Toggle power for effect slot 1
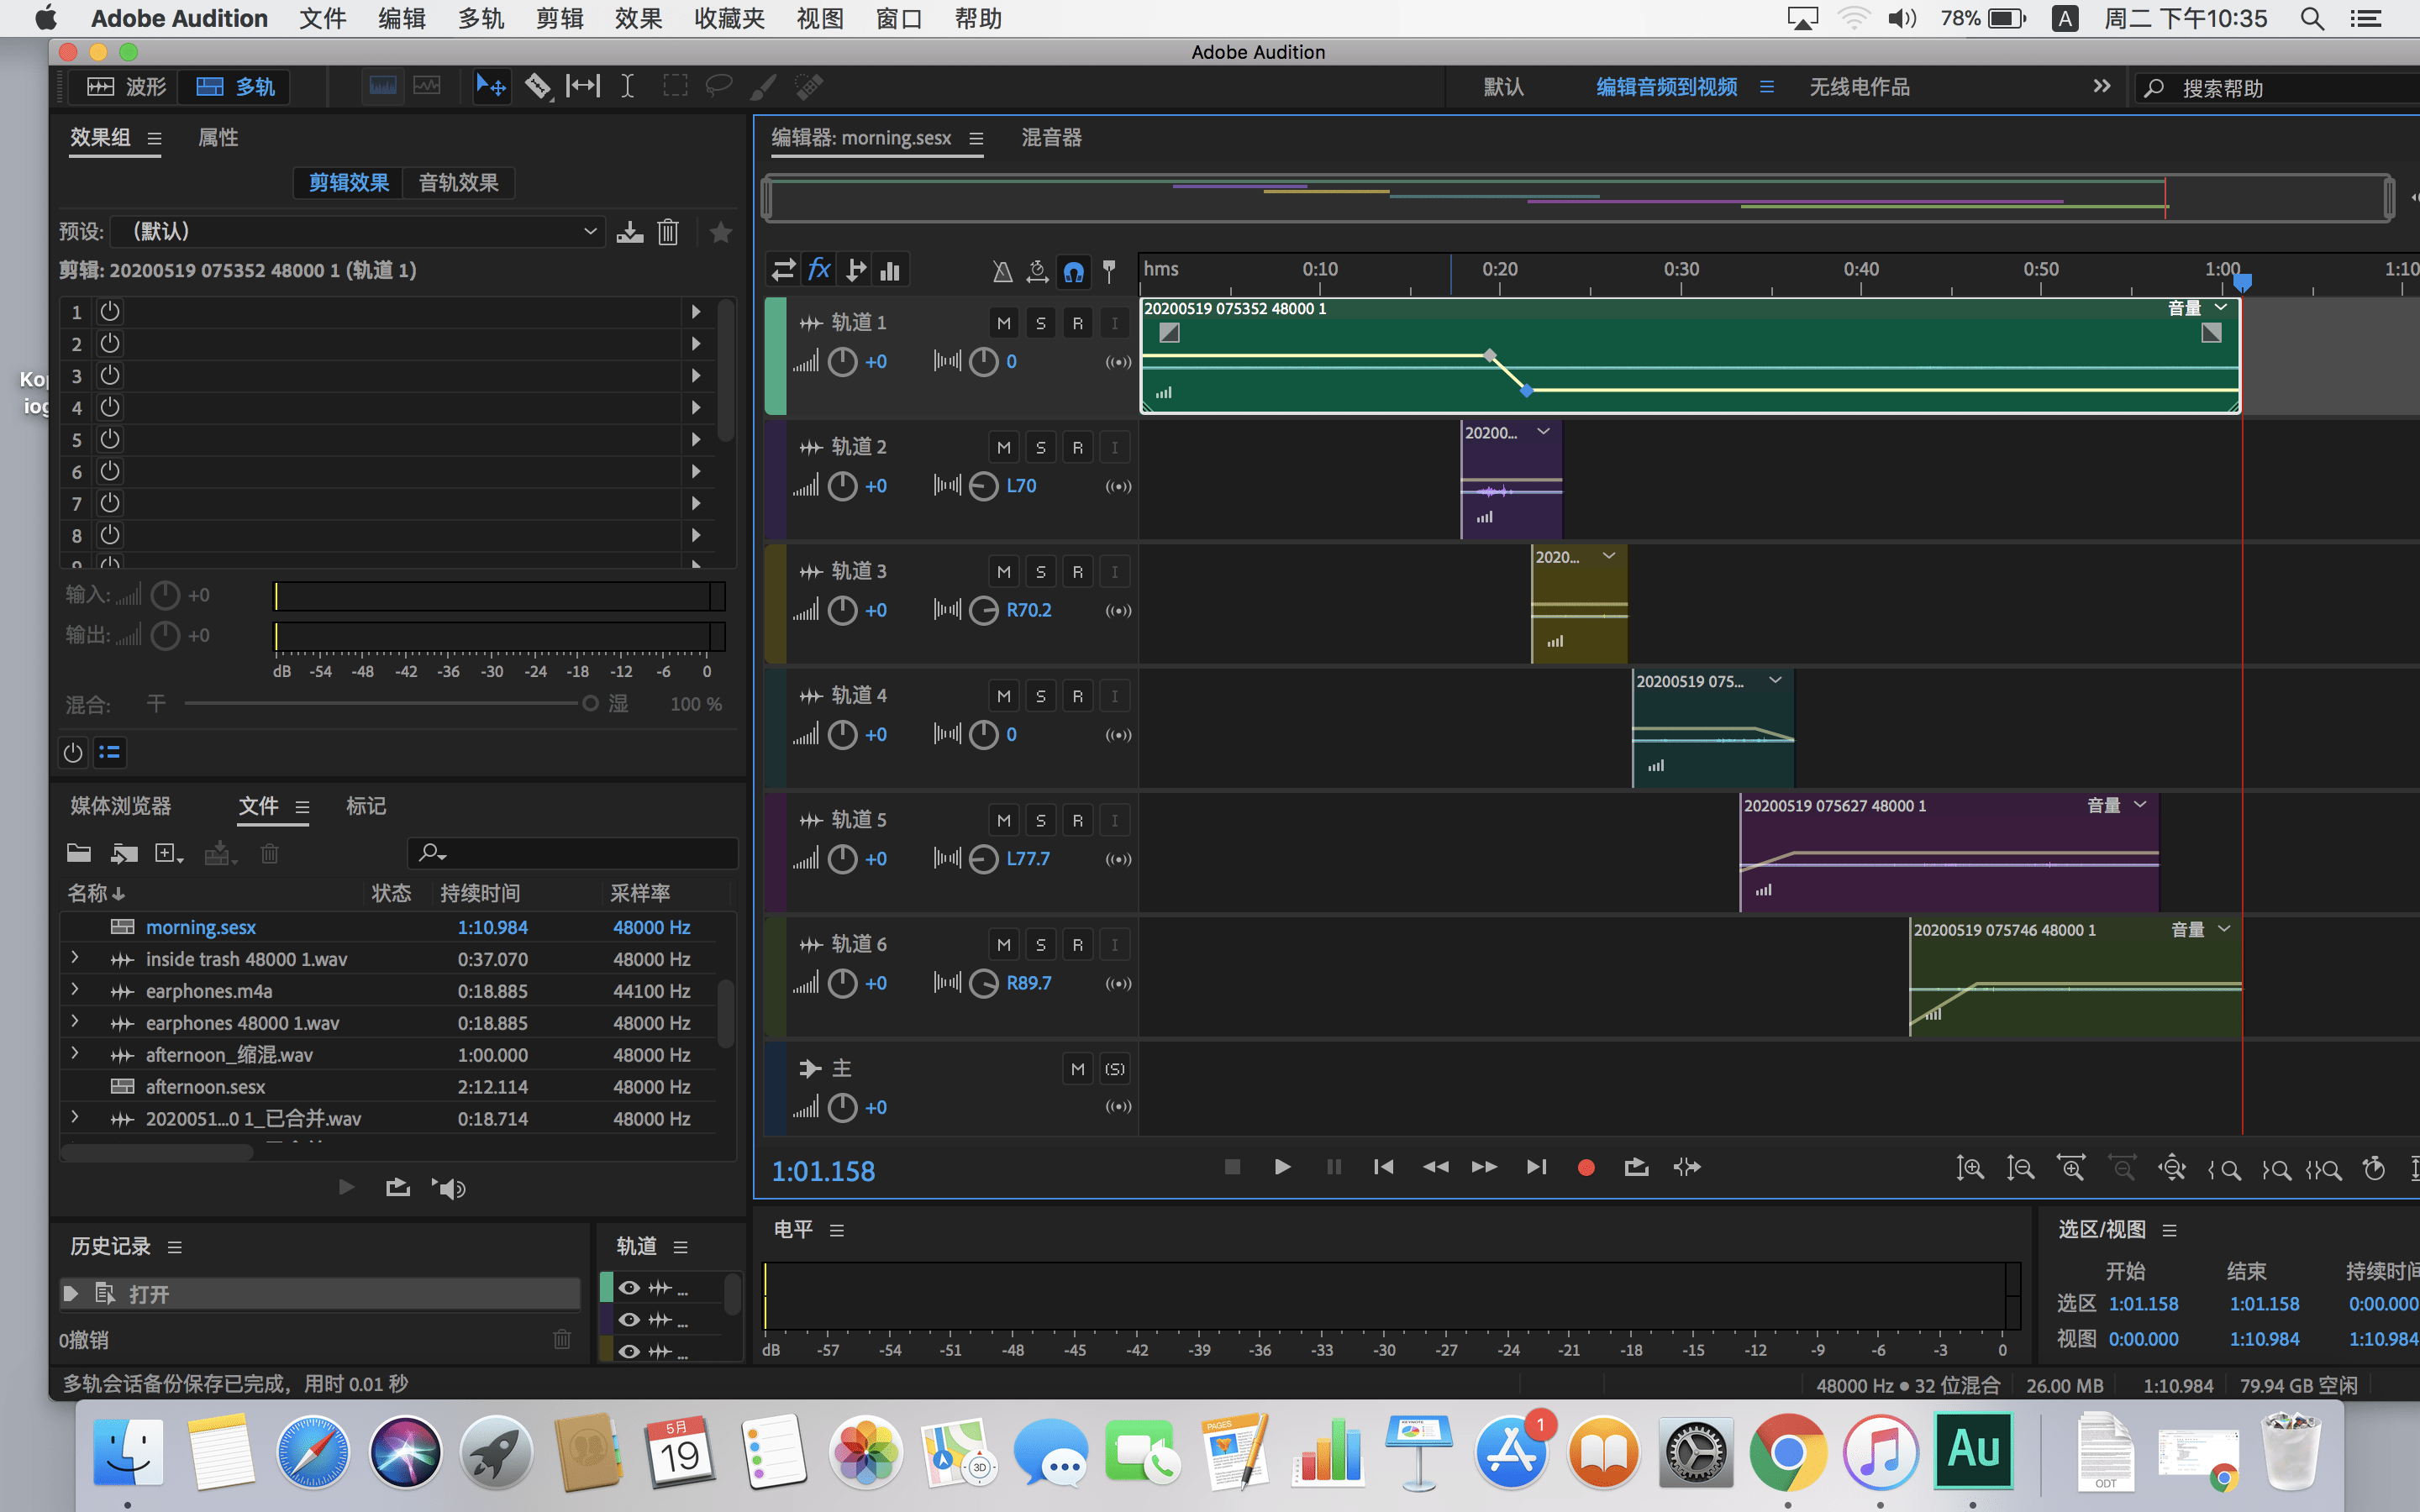2420x1512 pixels. (110, 312)
